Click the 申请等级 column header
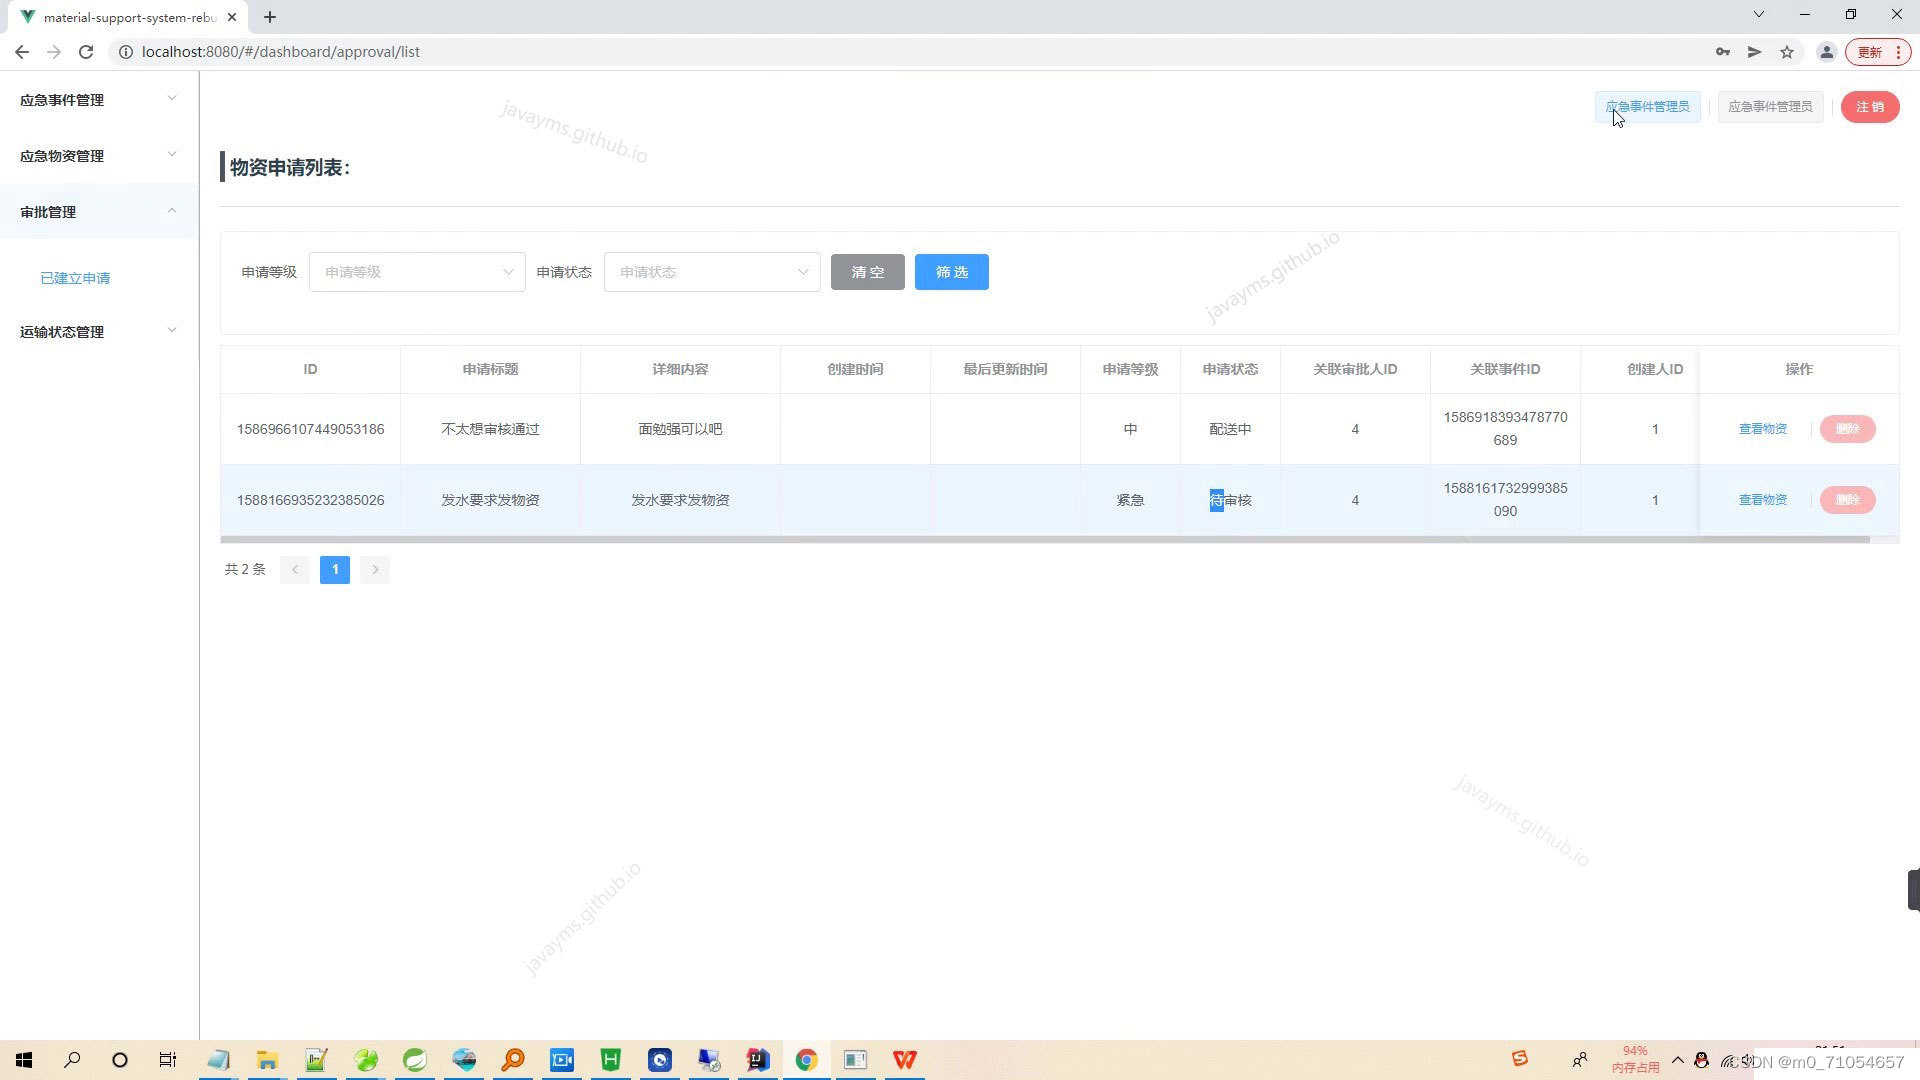1920x1080 pixels. coord(1130,369)
